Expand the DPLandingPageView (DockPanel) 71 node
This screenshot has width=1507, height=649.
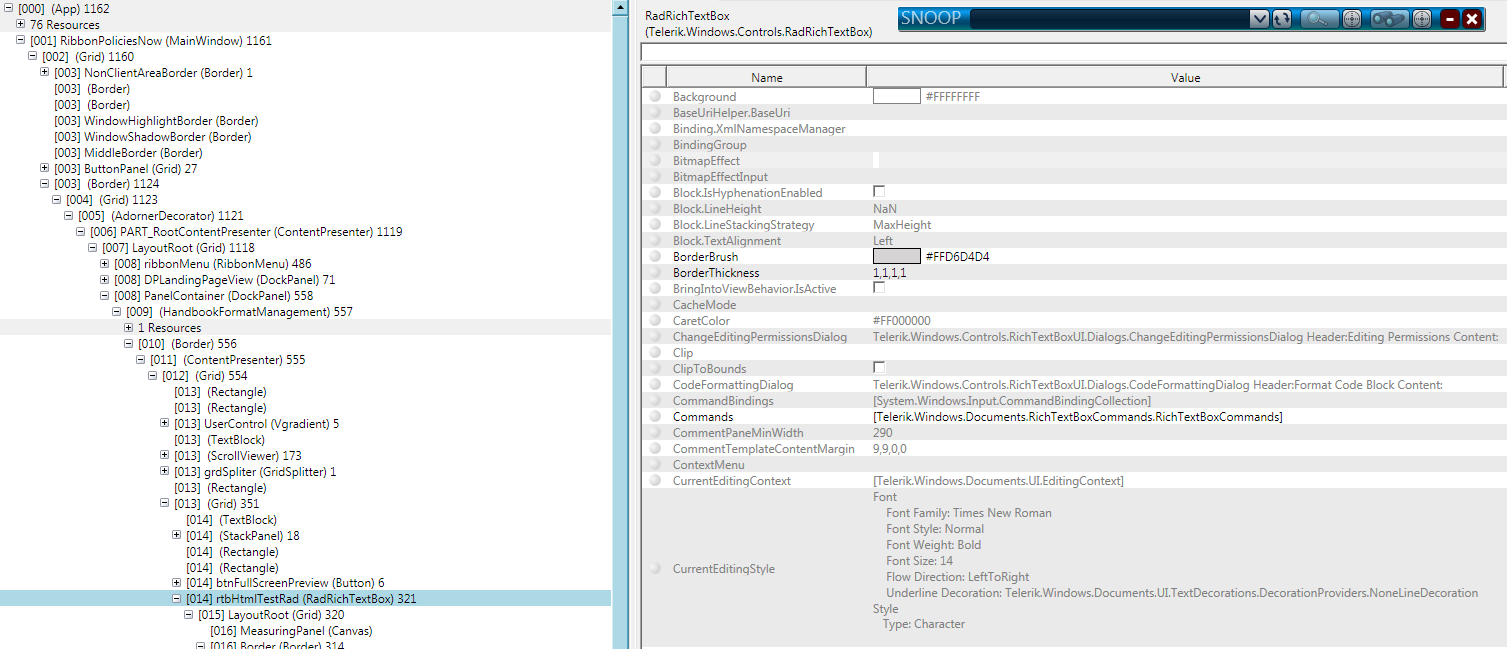pos(105,280)
